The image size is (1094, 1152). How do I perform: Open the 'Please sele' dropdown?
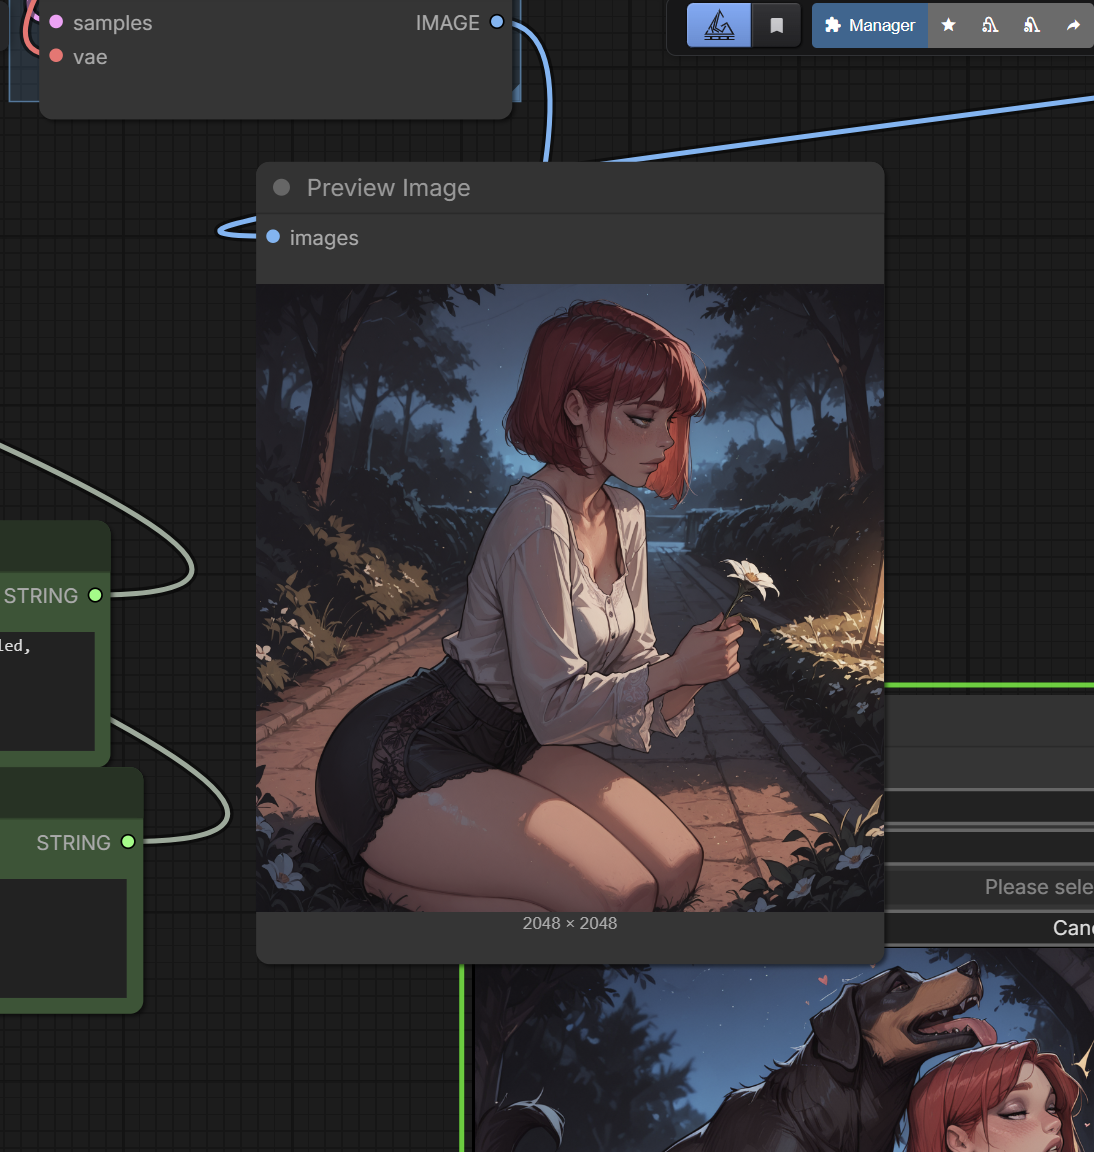pos(990,887)
